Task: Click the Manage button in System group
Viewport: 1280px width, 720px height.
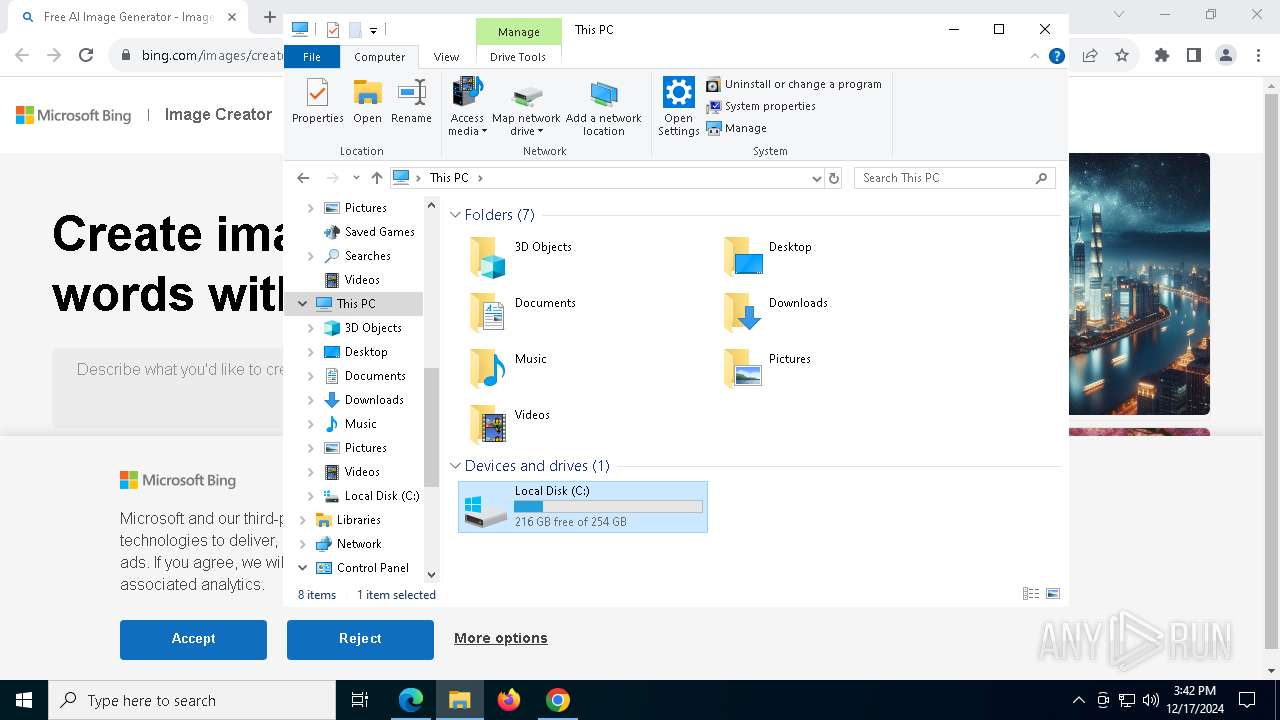Action: [737, 128]
